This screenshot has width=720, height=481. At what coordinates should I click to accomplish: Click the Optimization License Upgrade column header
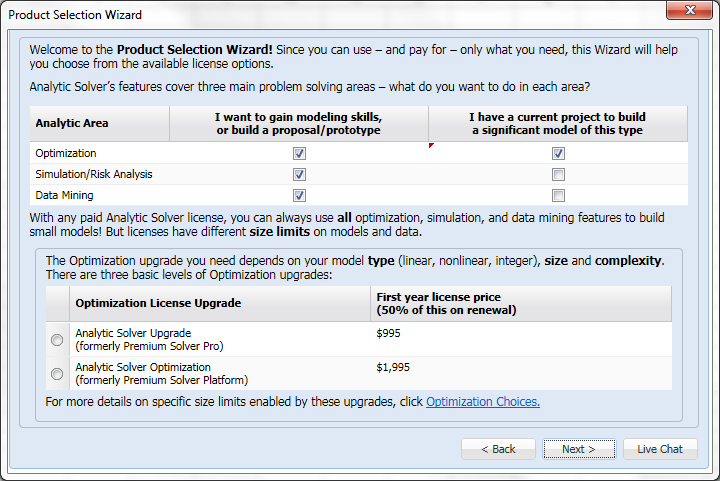click(x=159, y=303)
